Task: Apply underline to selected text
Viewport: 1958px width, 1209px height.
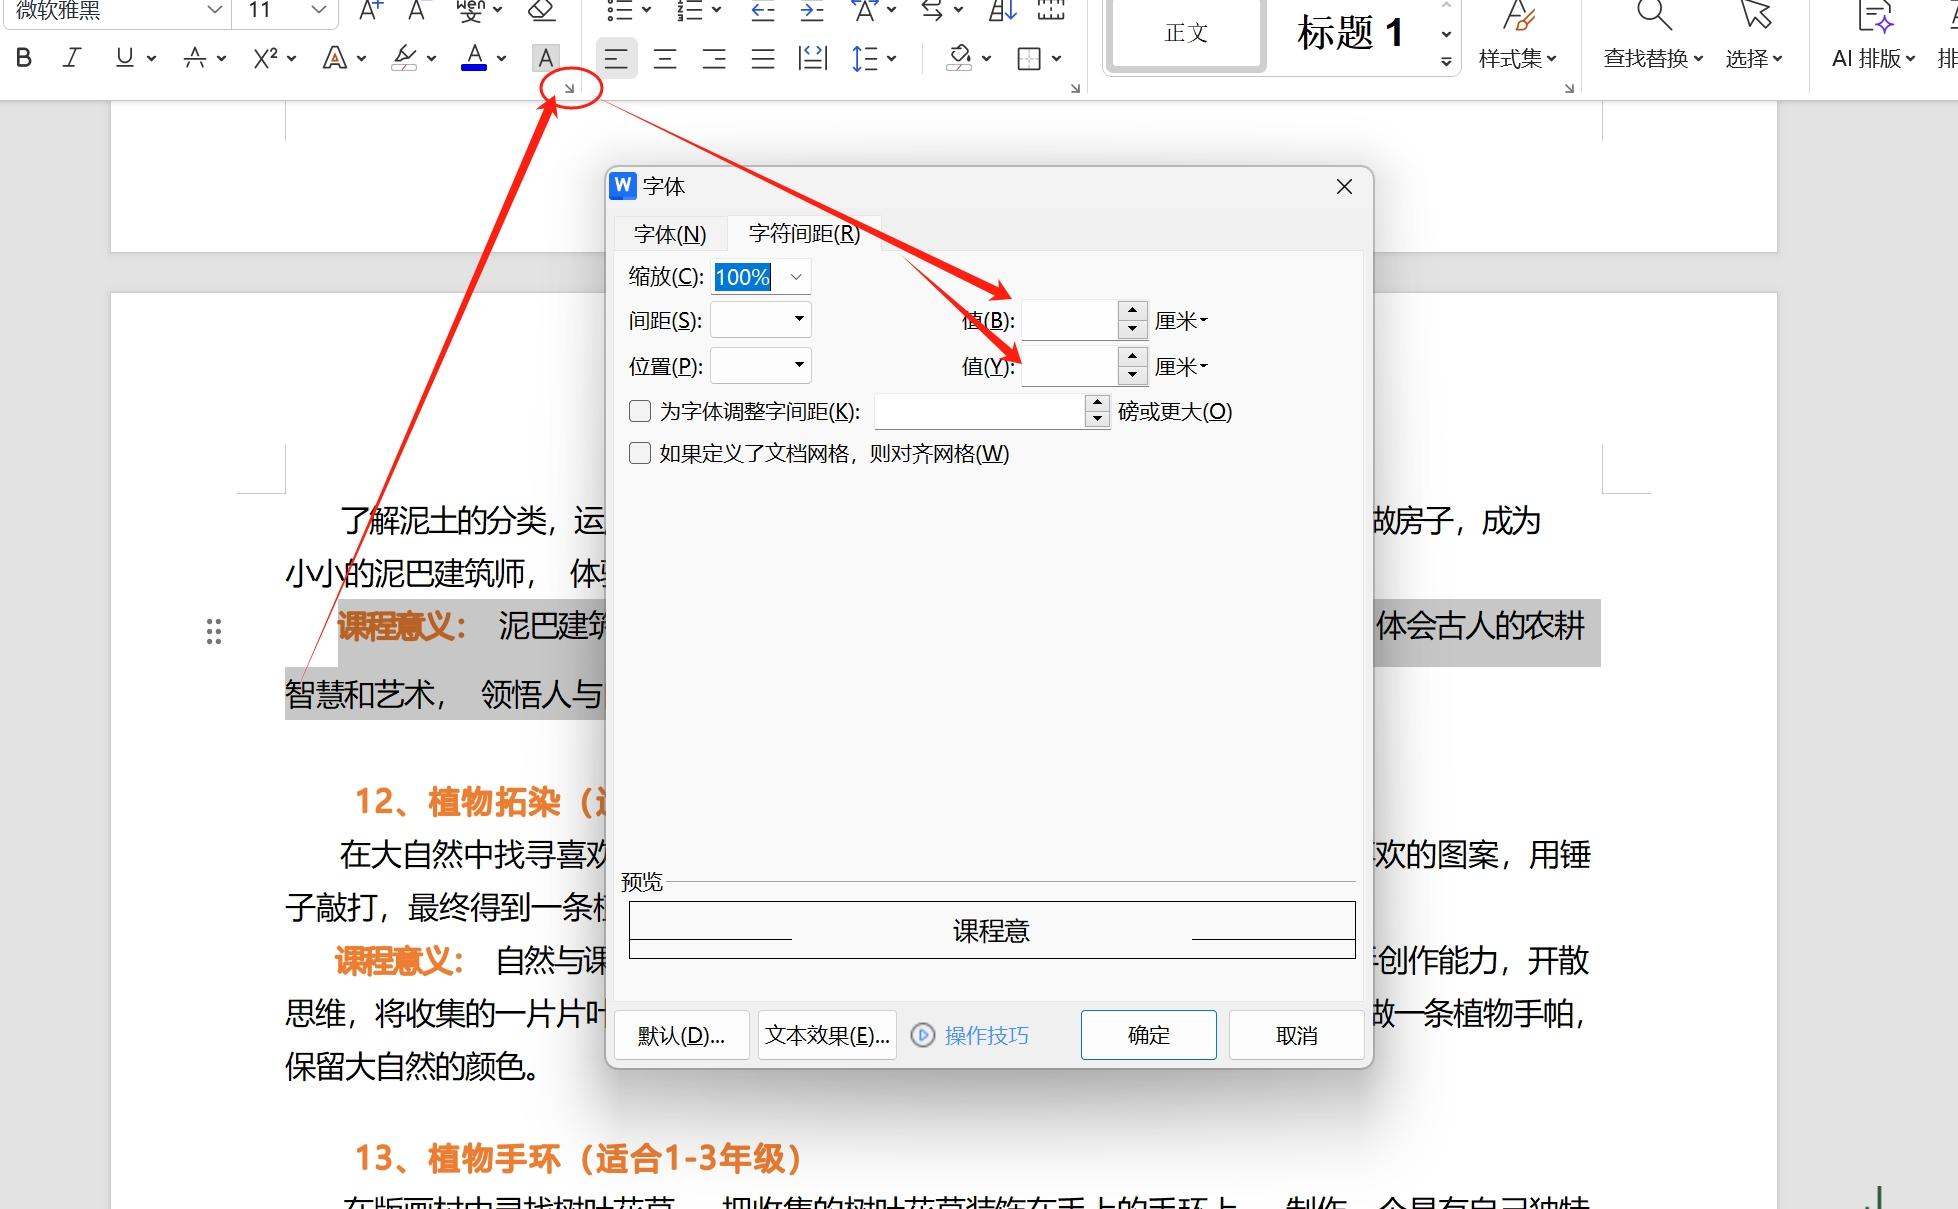Action: (x=124, y=58)
